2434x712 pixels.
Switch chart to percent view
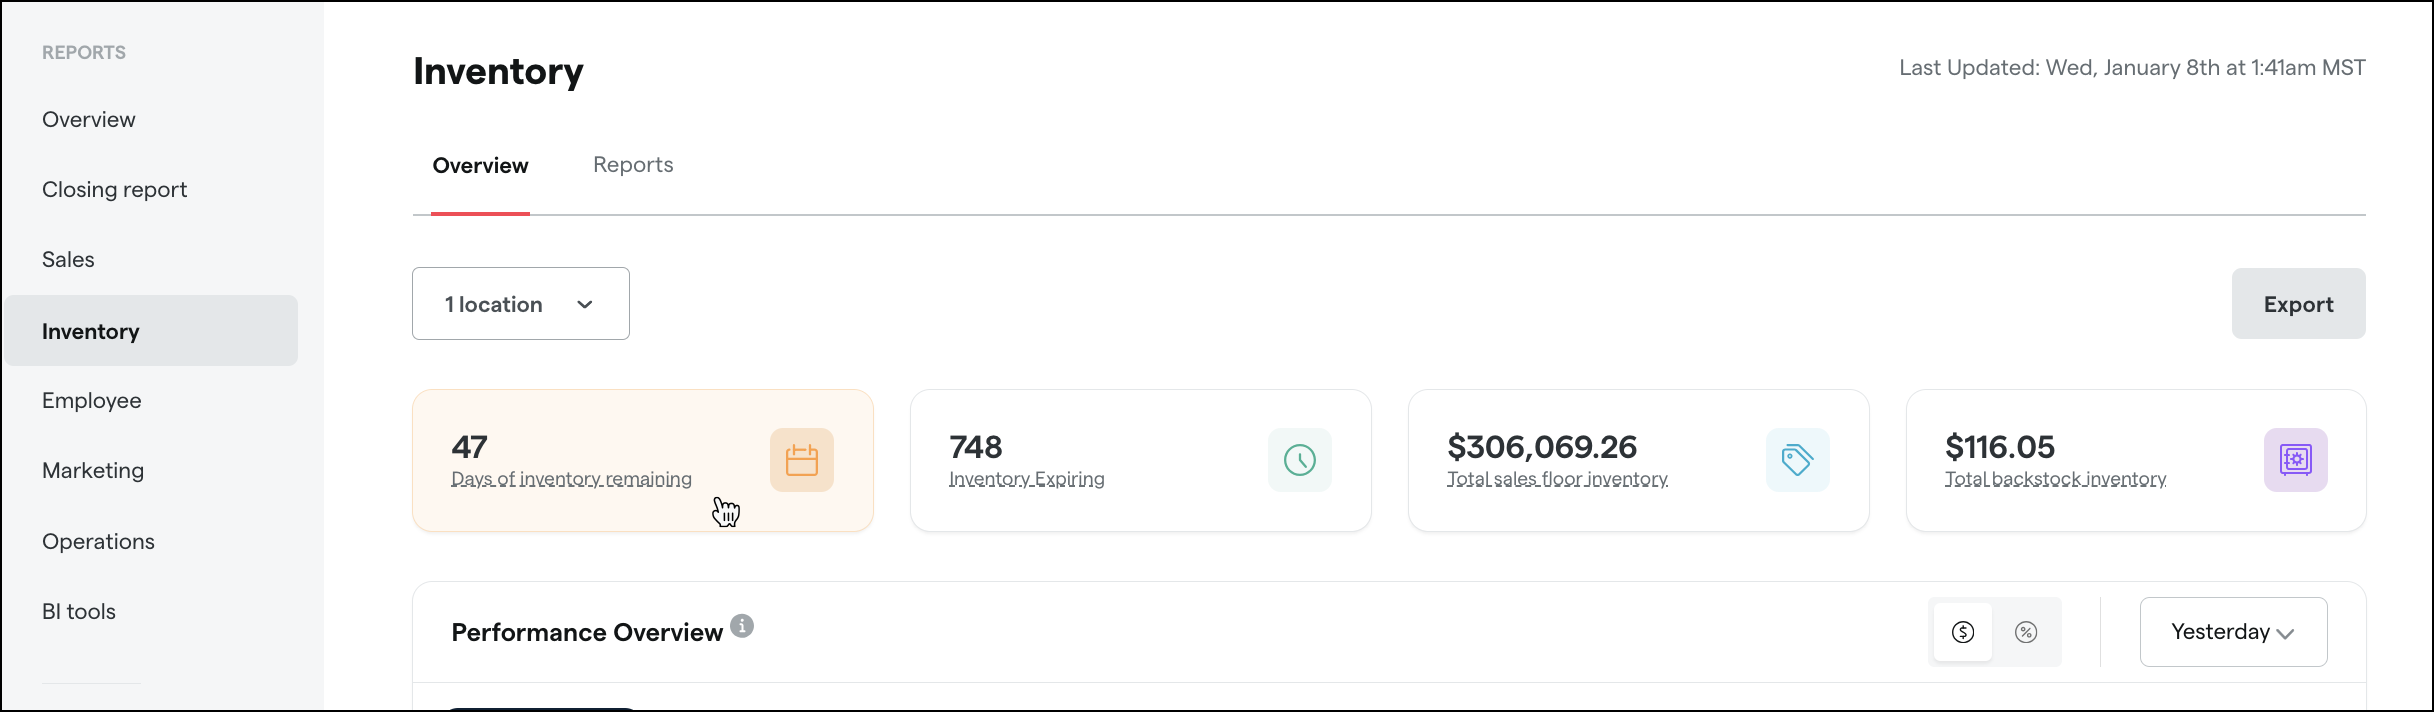coord(2026,632)
